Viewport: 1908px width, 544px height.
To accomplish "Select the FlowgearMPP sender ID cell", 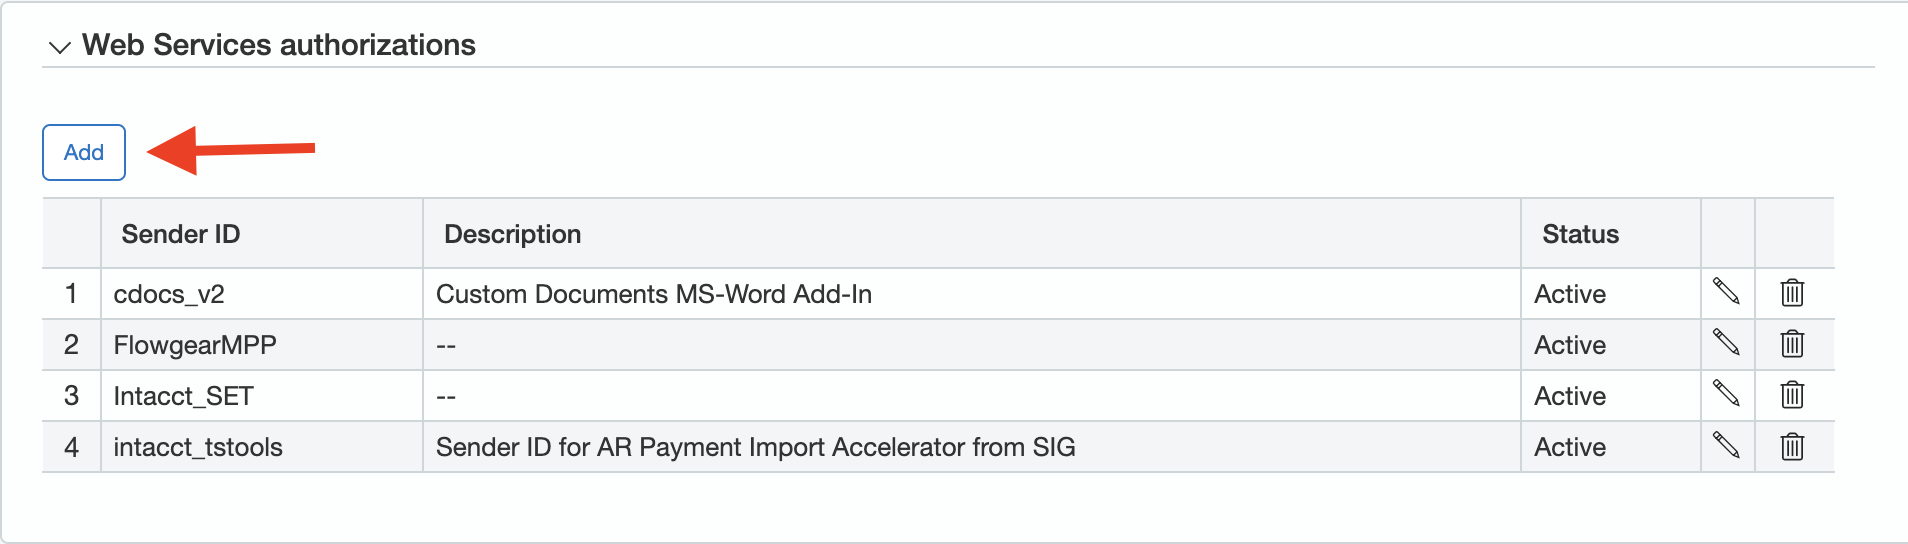I will click(x=195, y=345).
